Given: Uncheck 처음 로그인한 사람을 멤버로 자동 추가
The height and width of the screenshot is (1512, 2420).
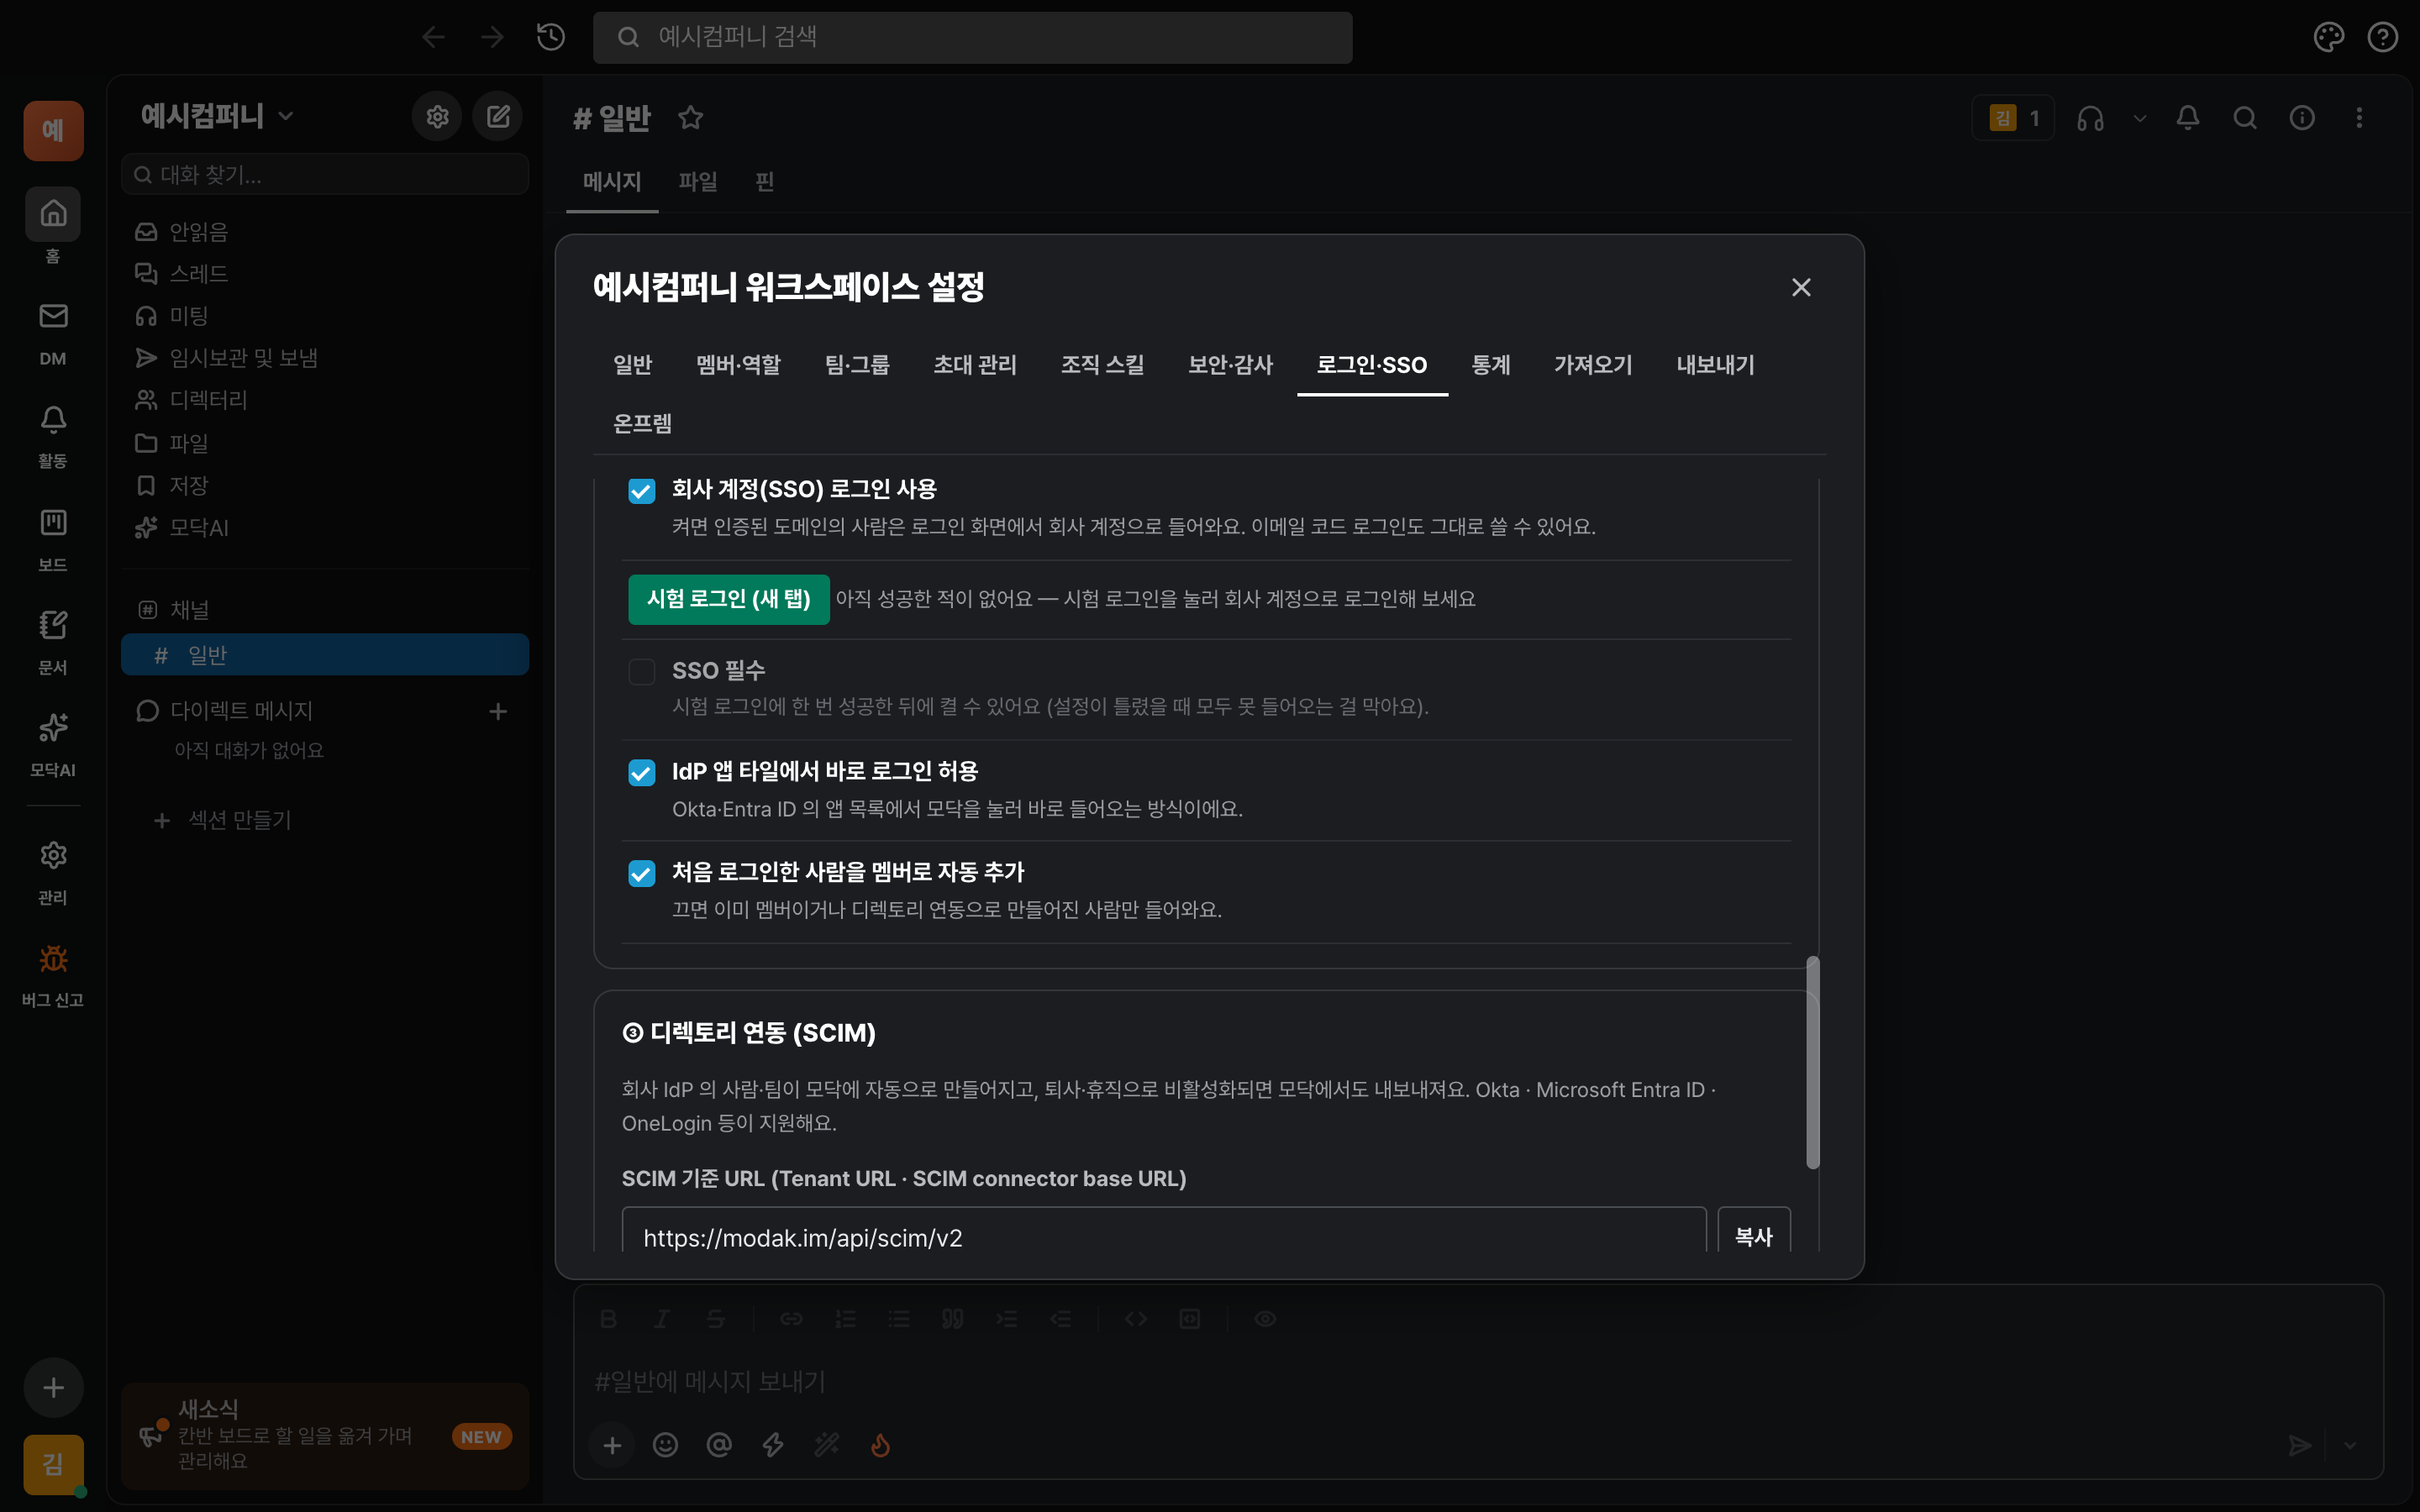Looking at the screenshot, I should pos(641,873).
